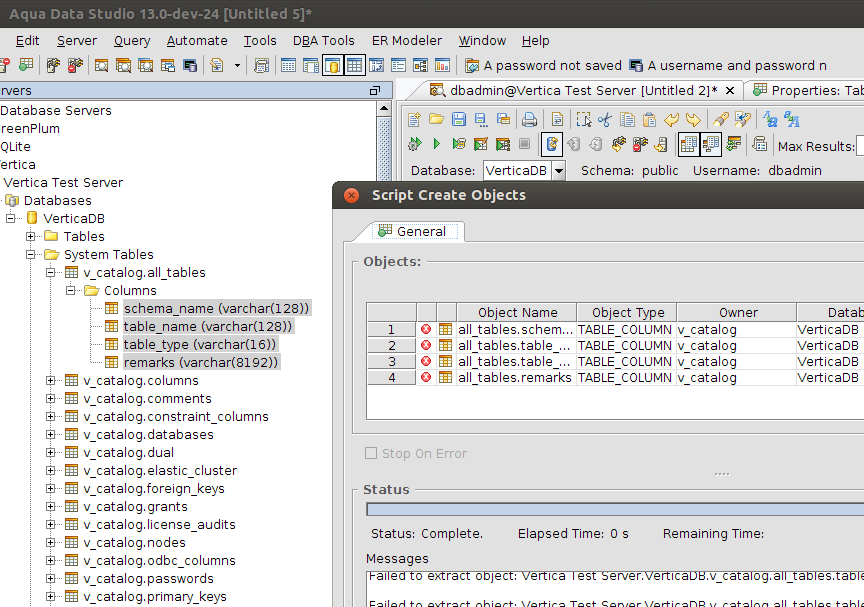Select row 4 all_tables.remarks in Objects
Viewport: 864px width, 607px height.
point(514,378)
